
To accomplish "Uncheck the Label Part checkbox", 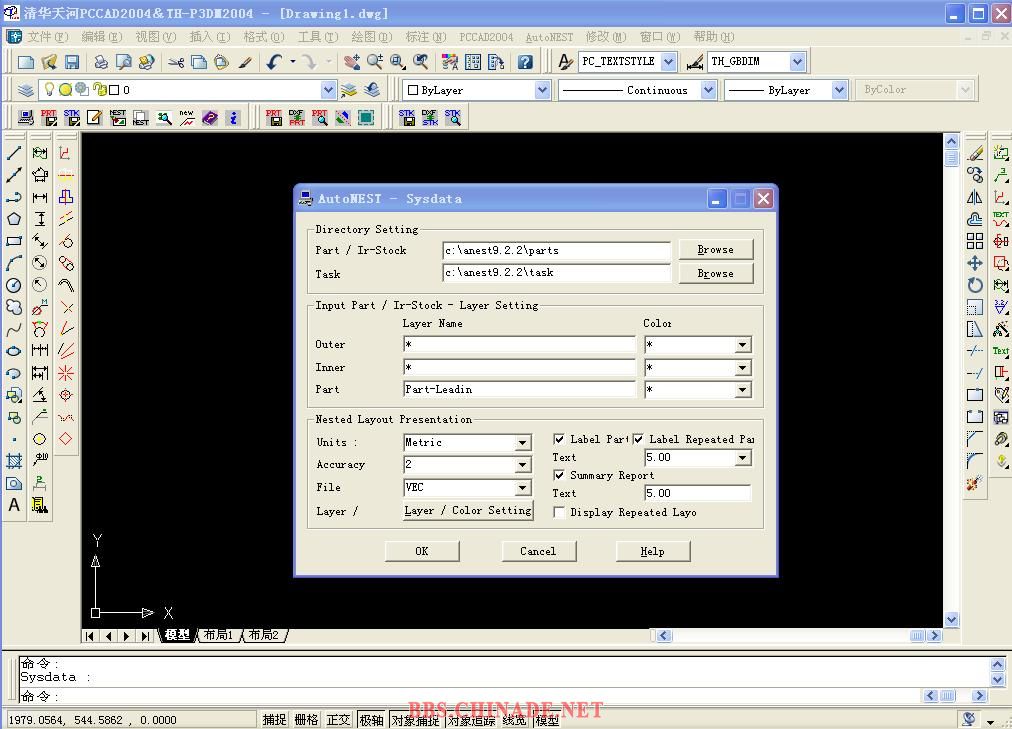I will 559,439.
